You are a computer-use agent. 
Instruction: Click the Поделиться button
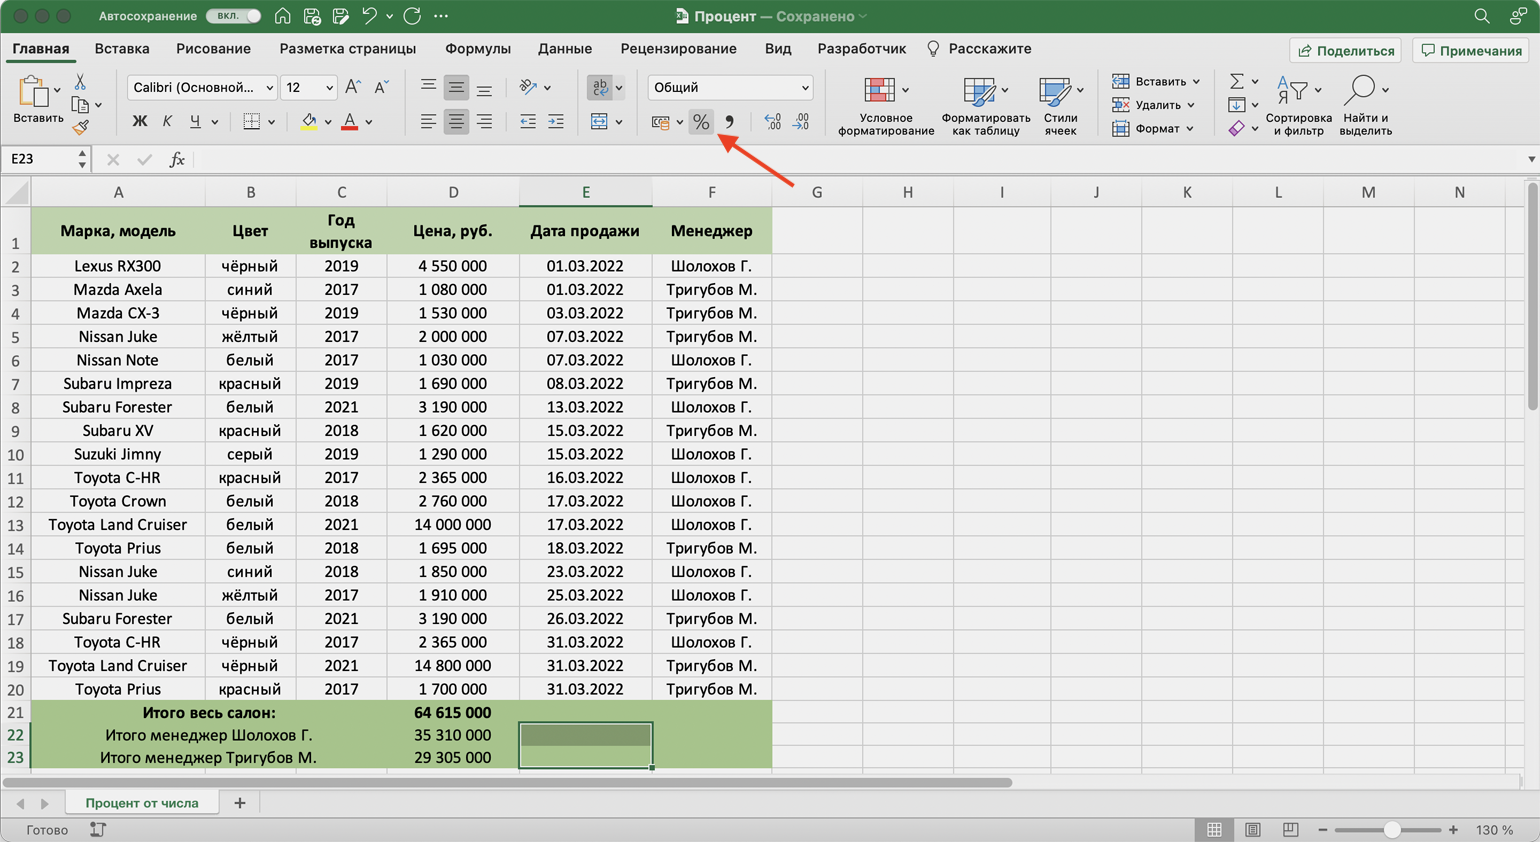coord(1346,50)
